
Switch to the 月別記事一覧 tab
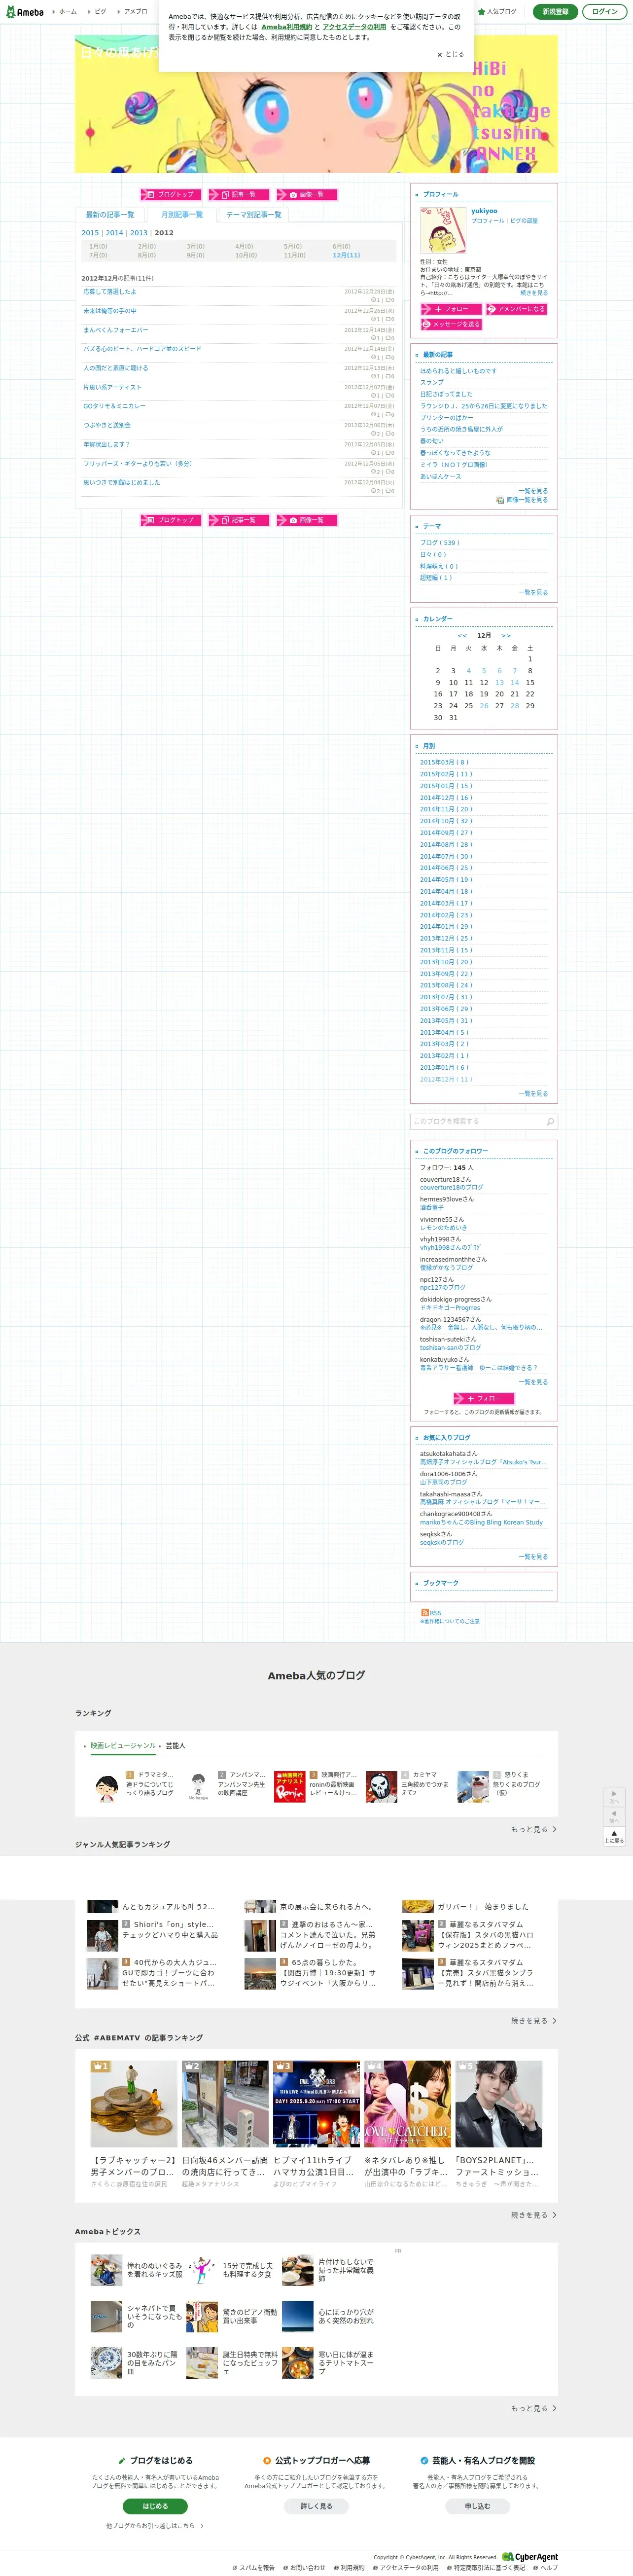[x=181, y=215]
